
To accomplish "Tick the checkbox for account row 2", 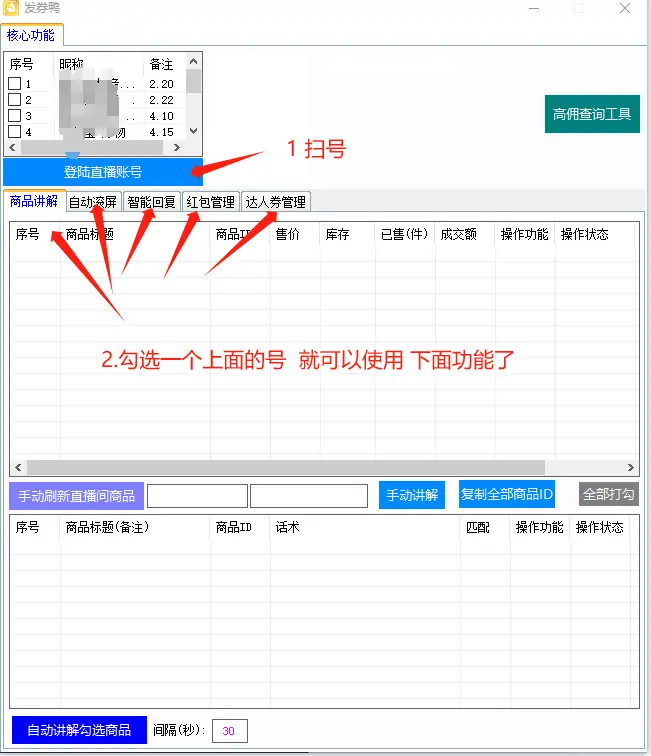I will (x=15, y=100).
